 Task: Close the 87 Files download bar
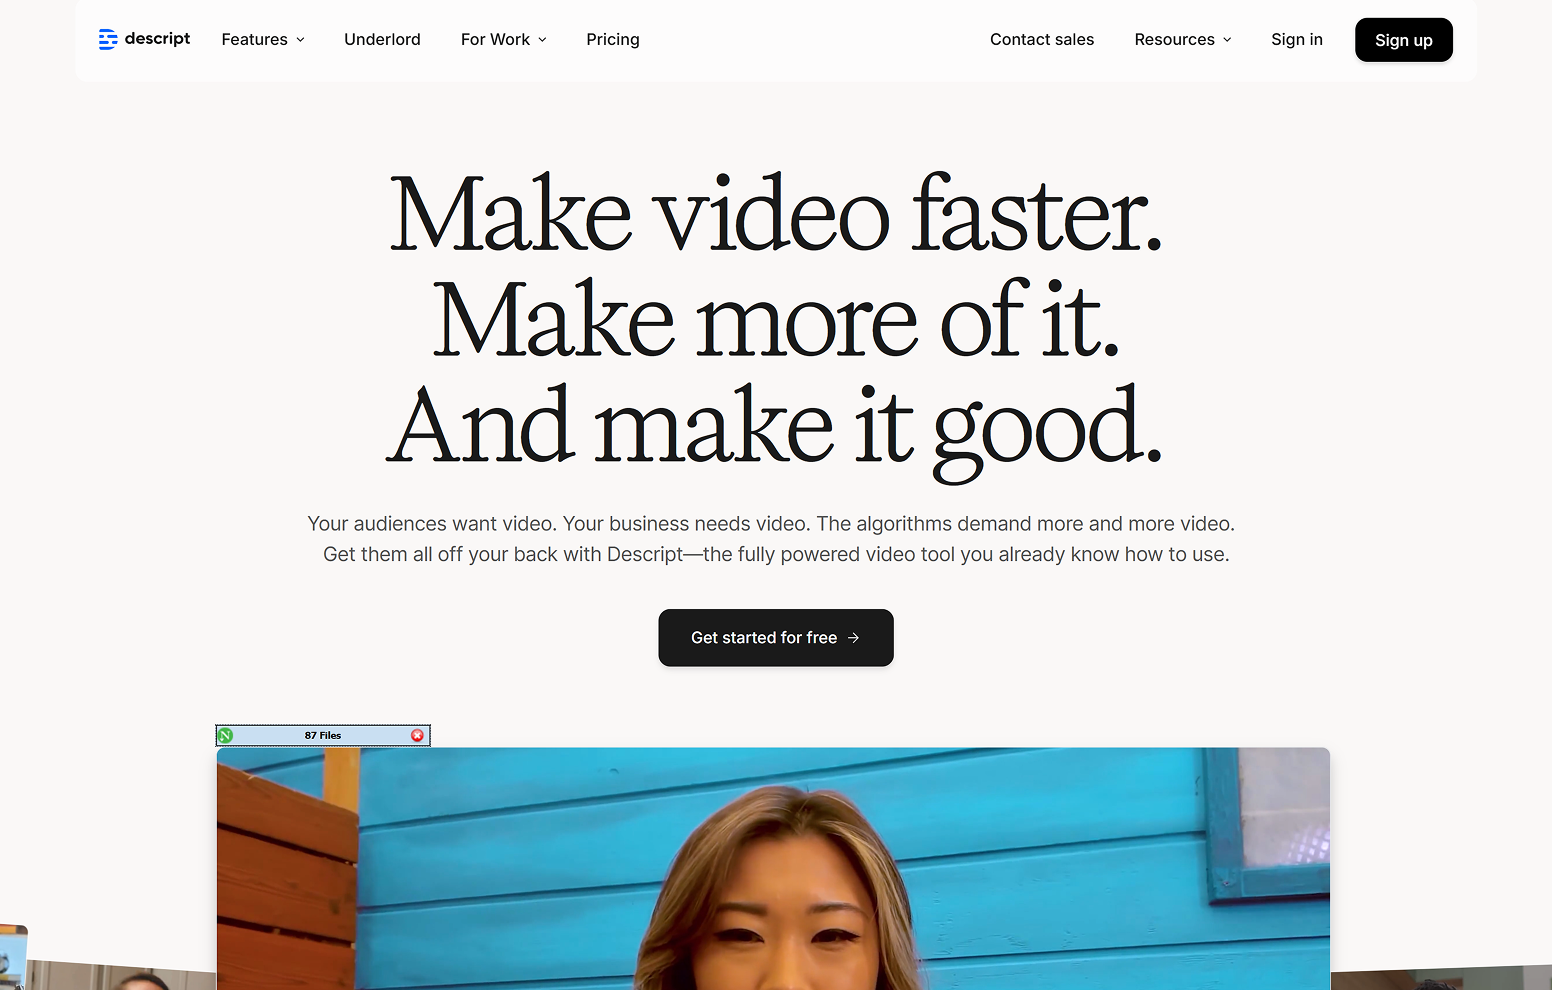coord(418,736)
